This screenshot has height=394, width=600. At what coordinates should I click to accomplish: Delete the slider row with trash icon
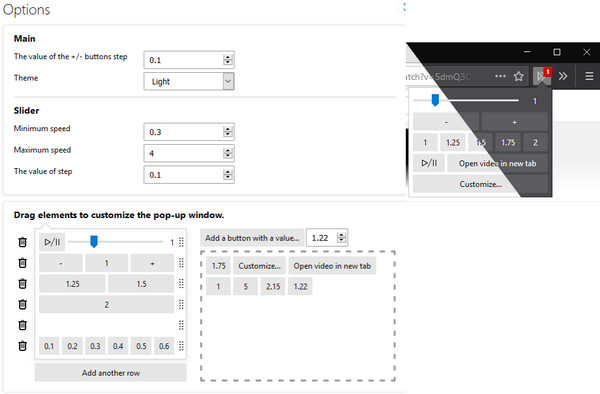point(23,242)
